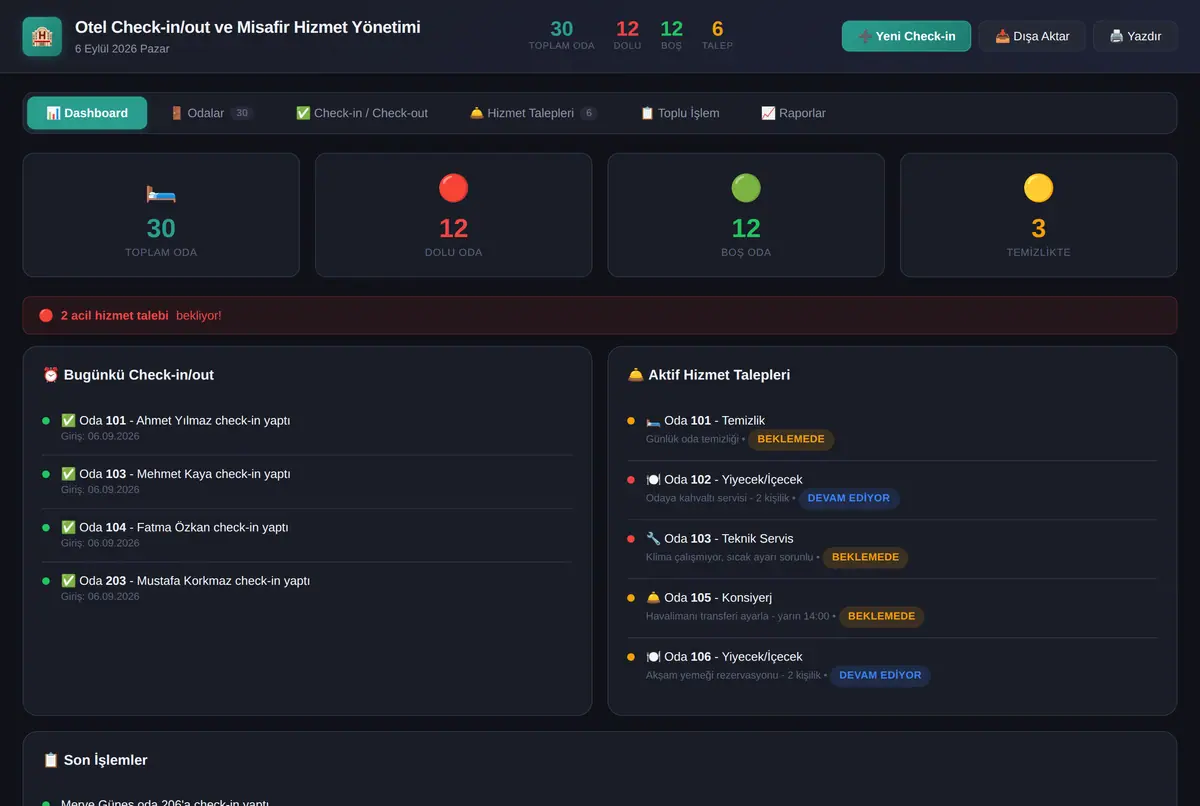Click the Yazdır button

point(1135,36)
